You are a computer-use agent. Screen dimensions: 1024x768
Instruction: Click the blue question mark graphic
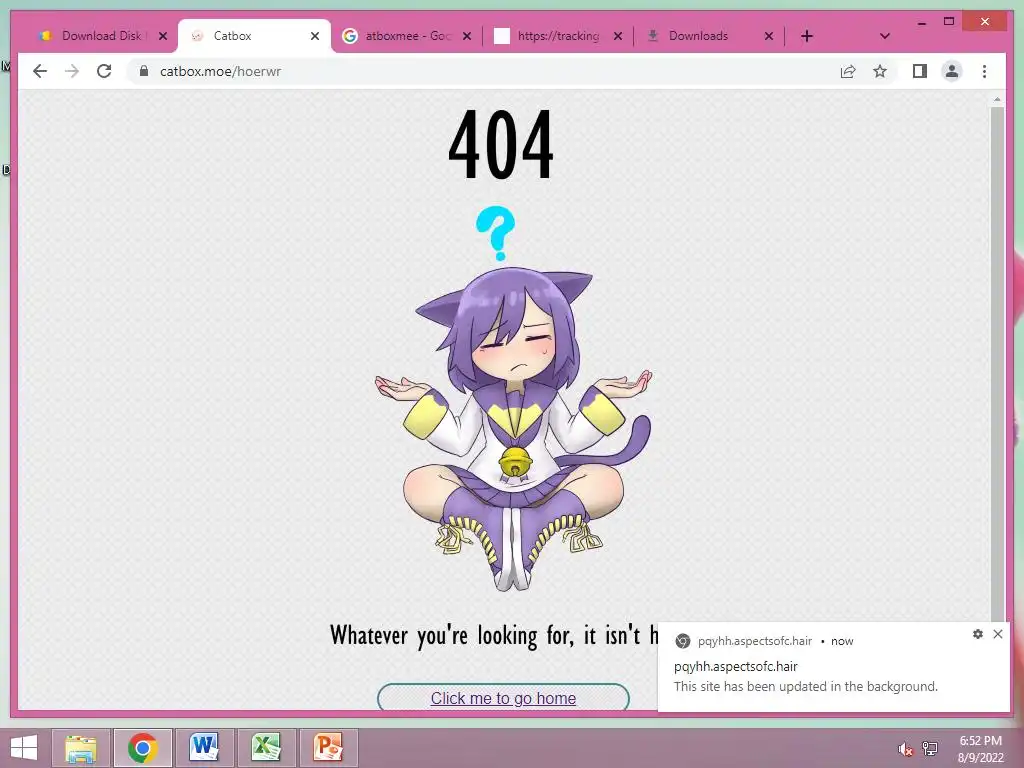(496, 233)
